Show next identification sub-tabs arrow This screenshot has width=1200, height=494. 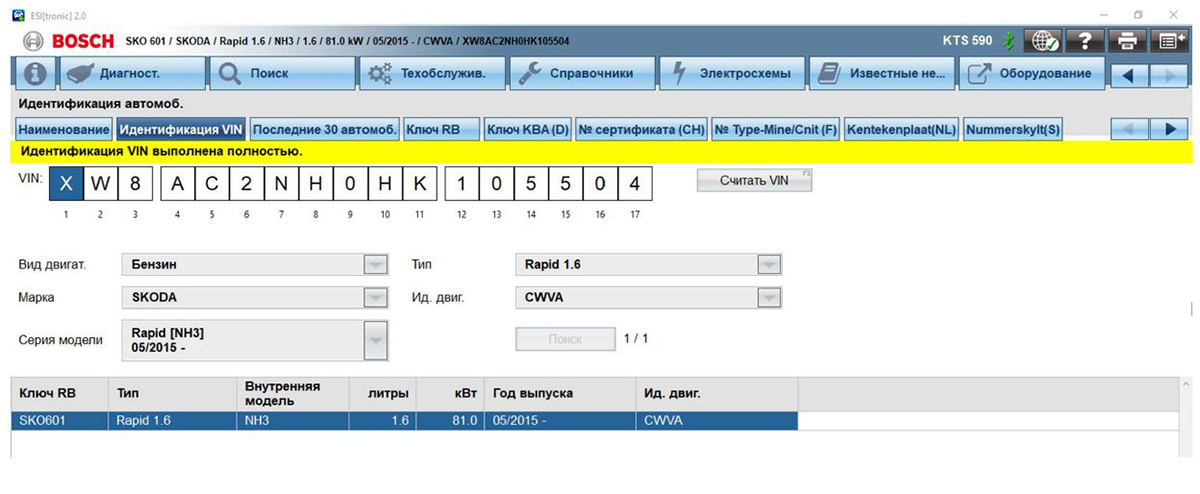tap(1168, 129)
